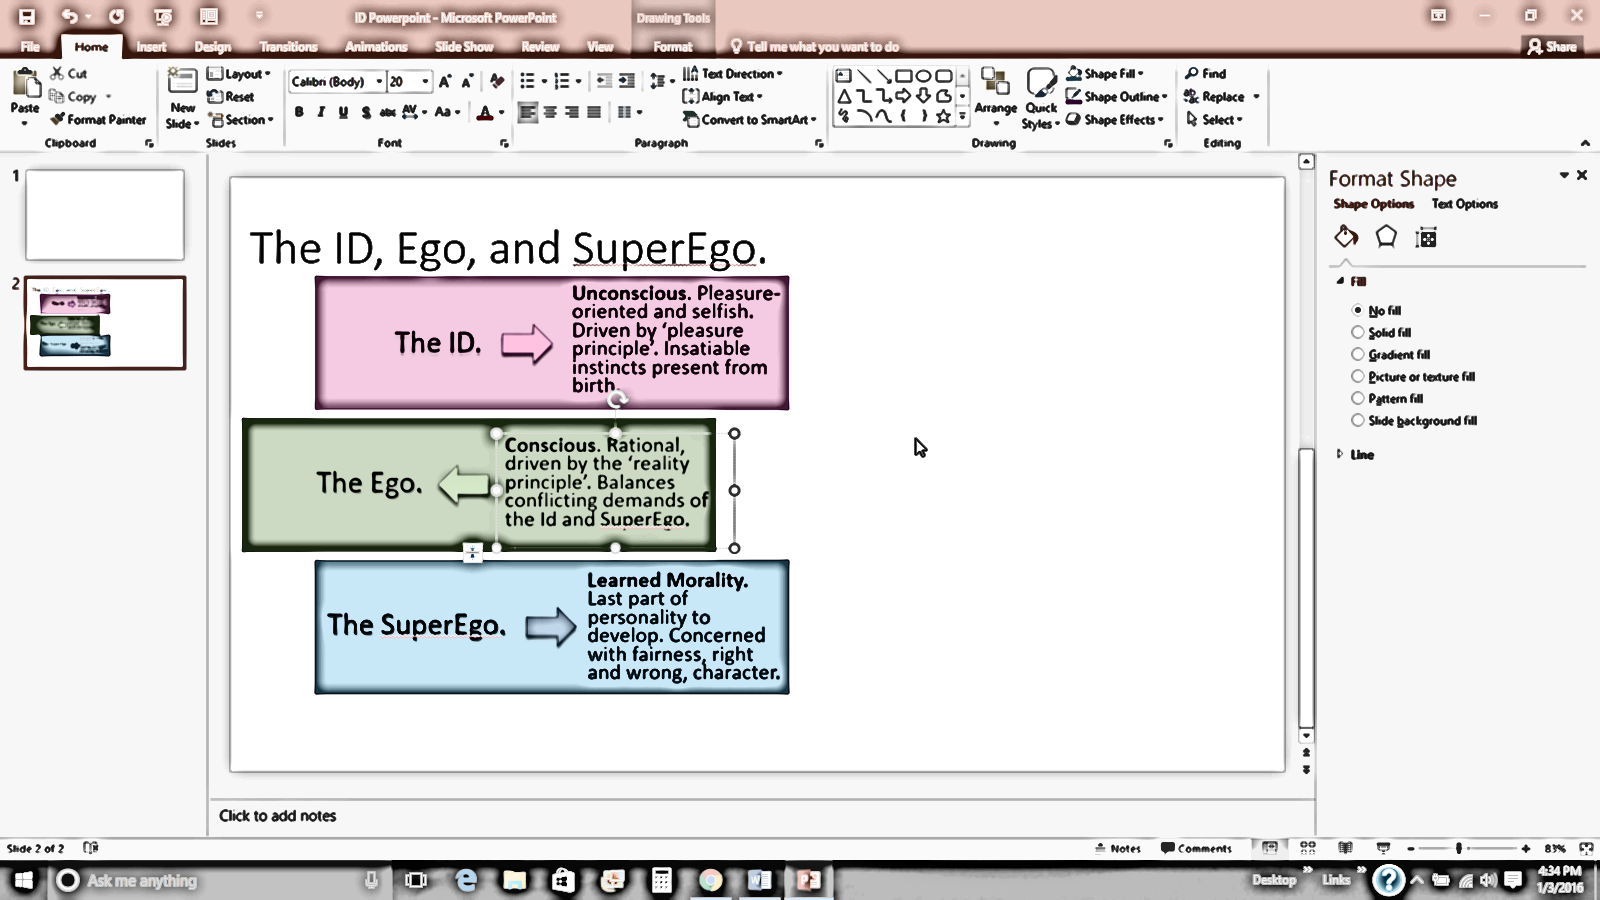
Task: Click the Replace button in Editing group
Action: pyautogui.click(x=1214, y=96)
